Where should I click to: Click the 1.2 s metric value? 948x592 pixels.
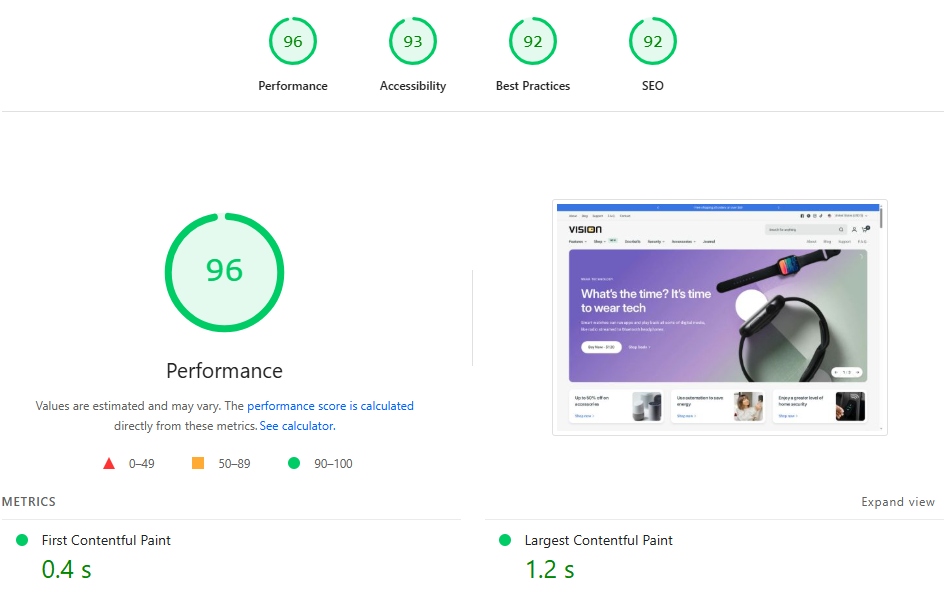coord(550,570)
